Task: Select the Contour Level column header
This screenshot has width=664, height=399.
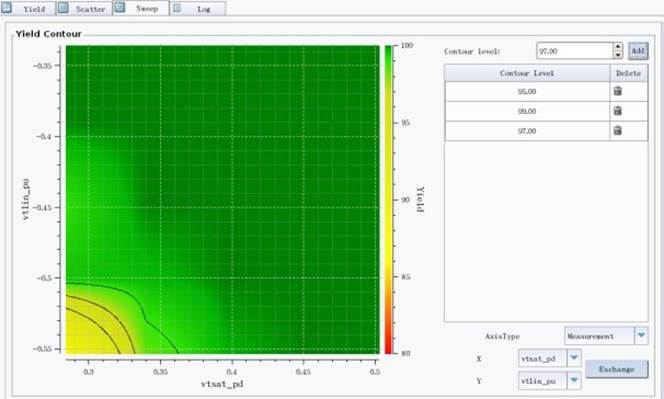Action: pos(527,73)
